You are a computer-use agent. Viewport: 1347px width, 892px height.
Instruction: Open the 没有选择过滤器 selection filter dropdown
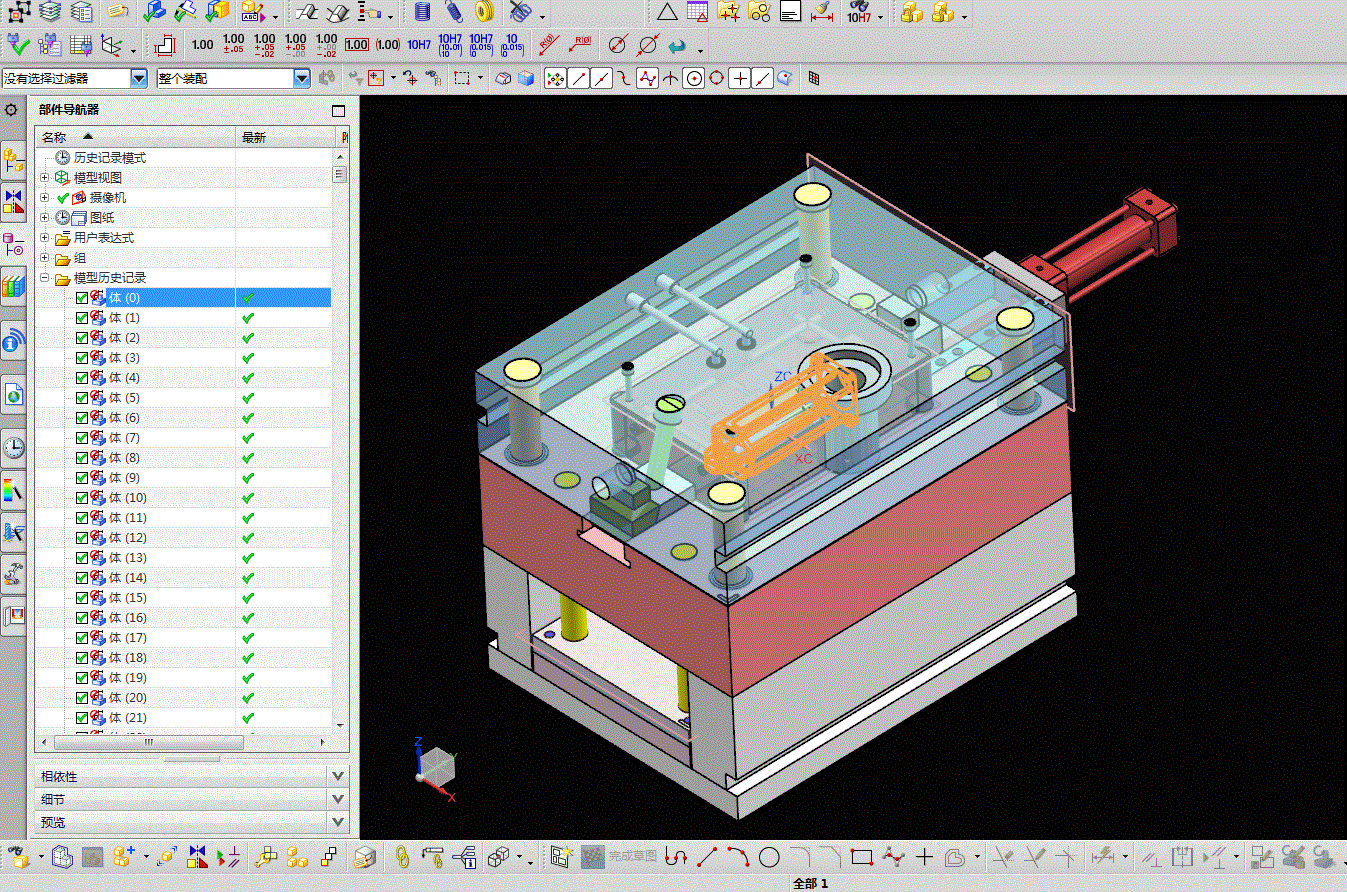(138, 78)
